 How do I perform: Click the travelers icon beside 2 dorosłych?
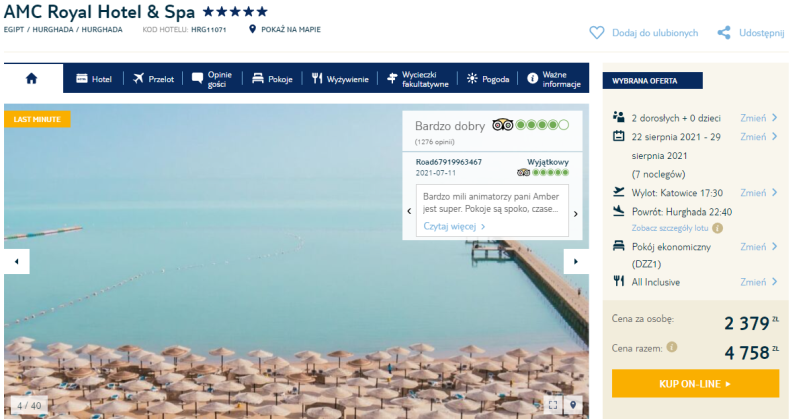click(x=619, y=117)
